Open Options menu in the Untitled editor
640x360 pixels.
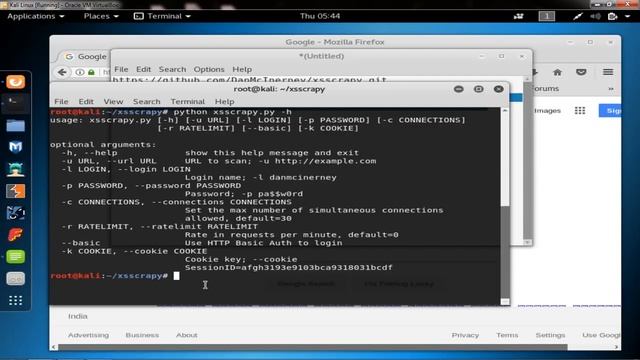(209, 69)
